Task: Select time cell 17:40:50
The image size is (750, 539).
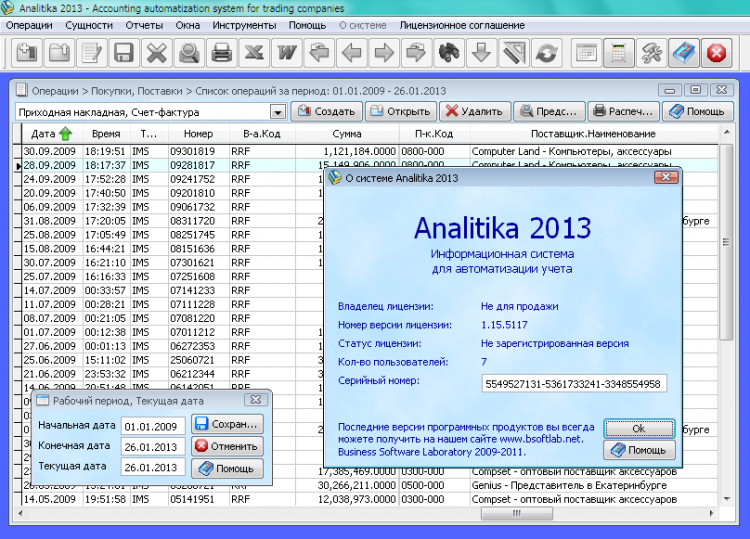Action: pos(106,193)
